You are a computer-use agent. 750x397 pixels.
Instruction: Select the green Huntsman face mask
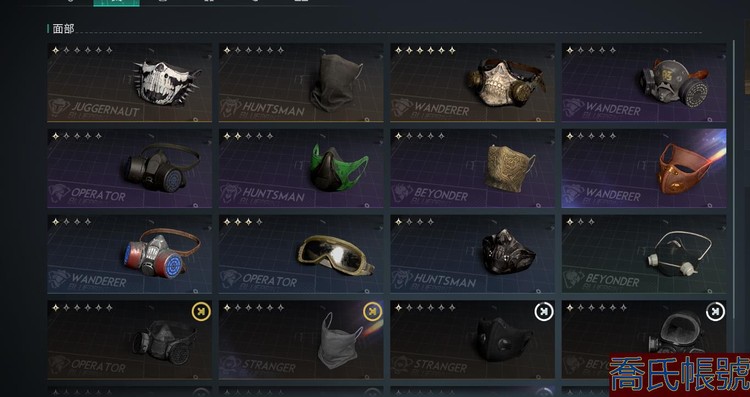301,168
